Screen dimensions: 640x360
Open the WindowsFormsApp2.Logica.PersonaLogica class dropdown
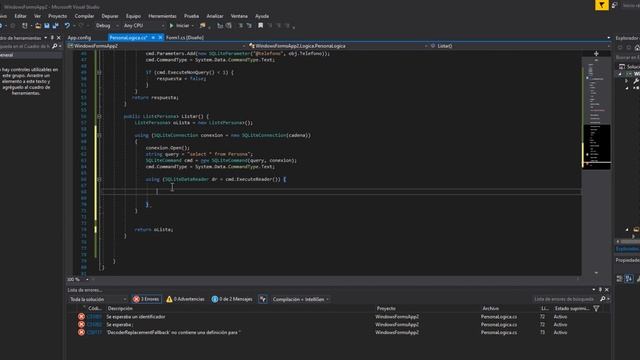pos(338,46)
